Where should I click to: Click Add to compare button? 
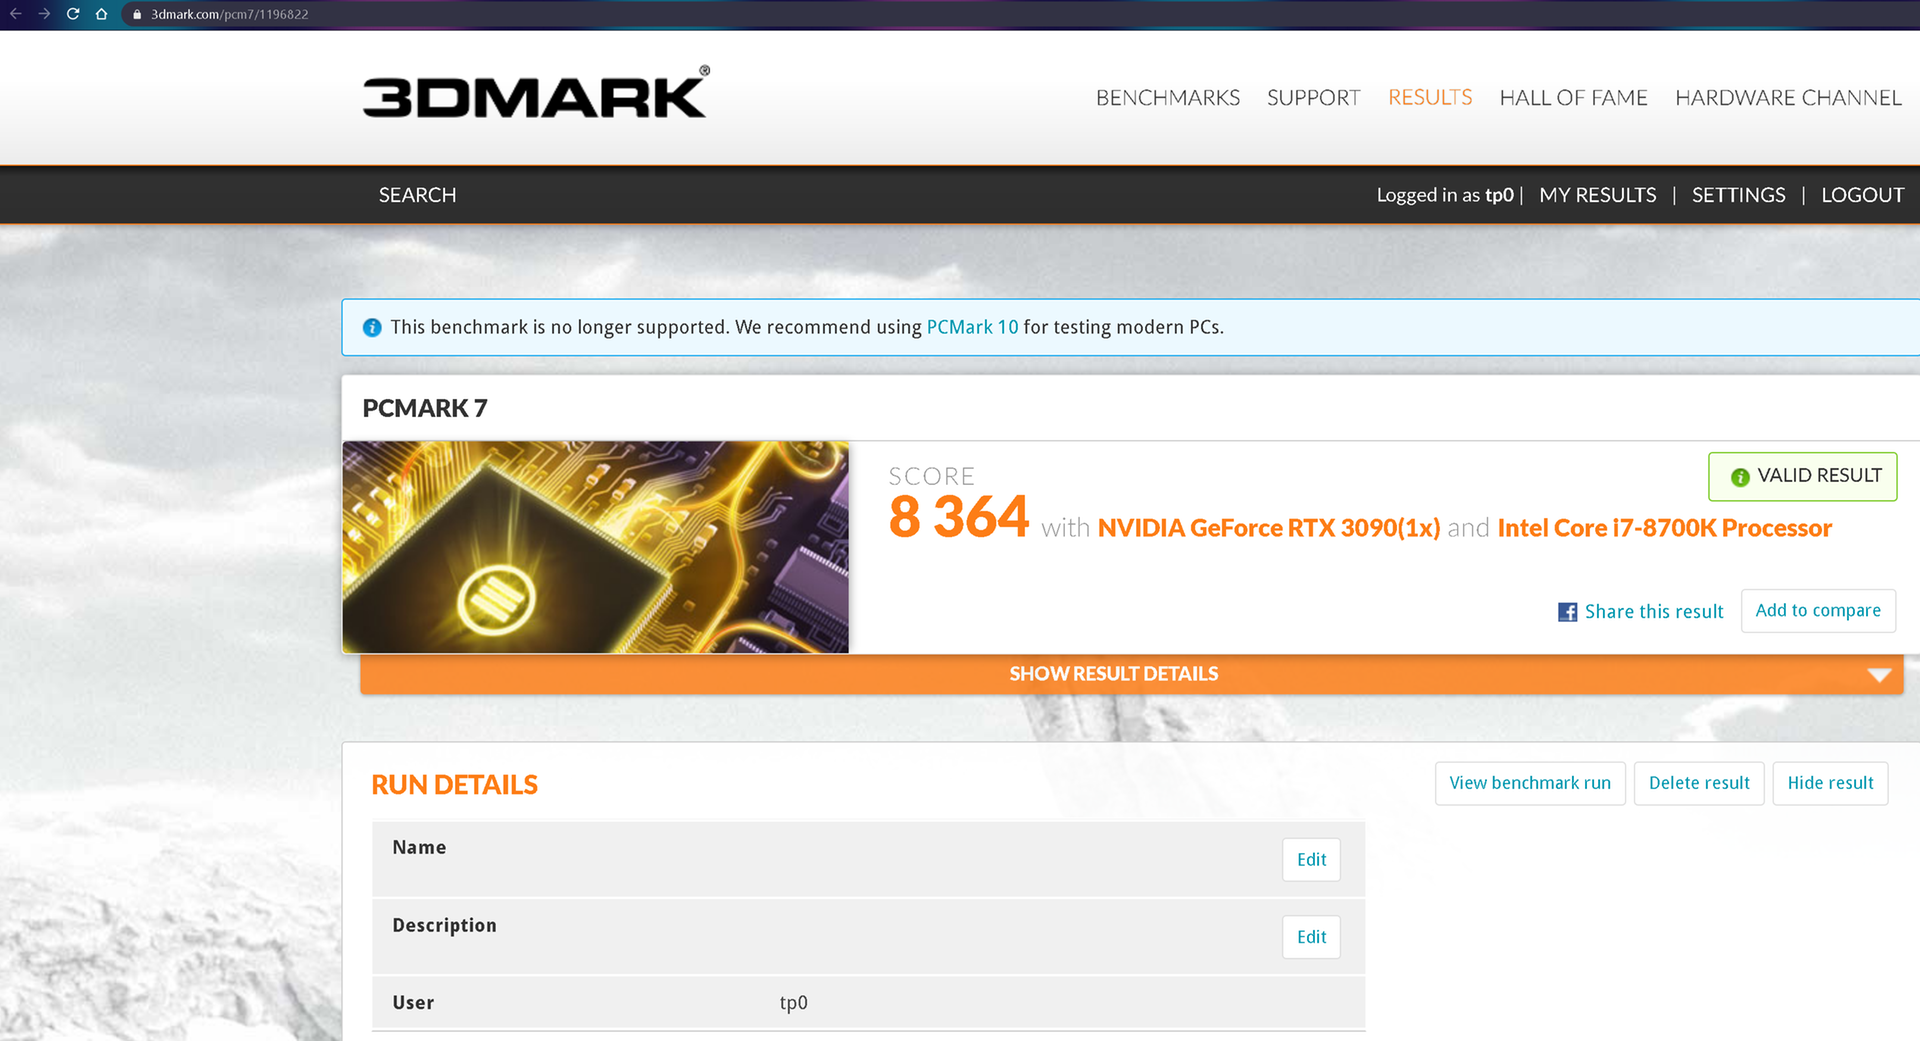(x=1818, y=610)
